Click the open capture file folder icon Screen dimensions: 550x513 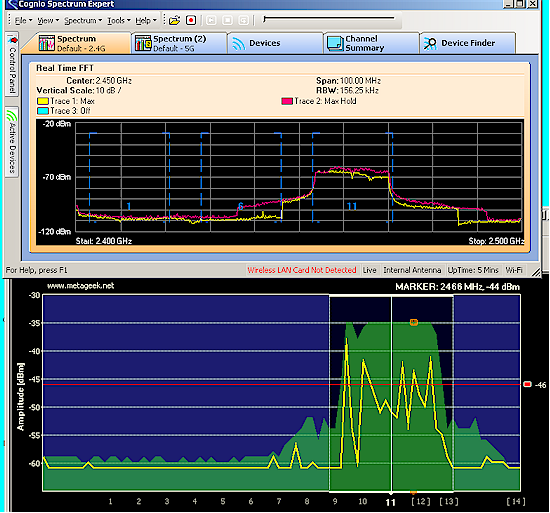pyautogui.click(x=174, y=20)
